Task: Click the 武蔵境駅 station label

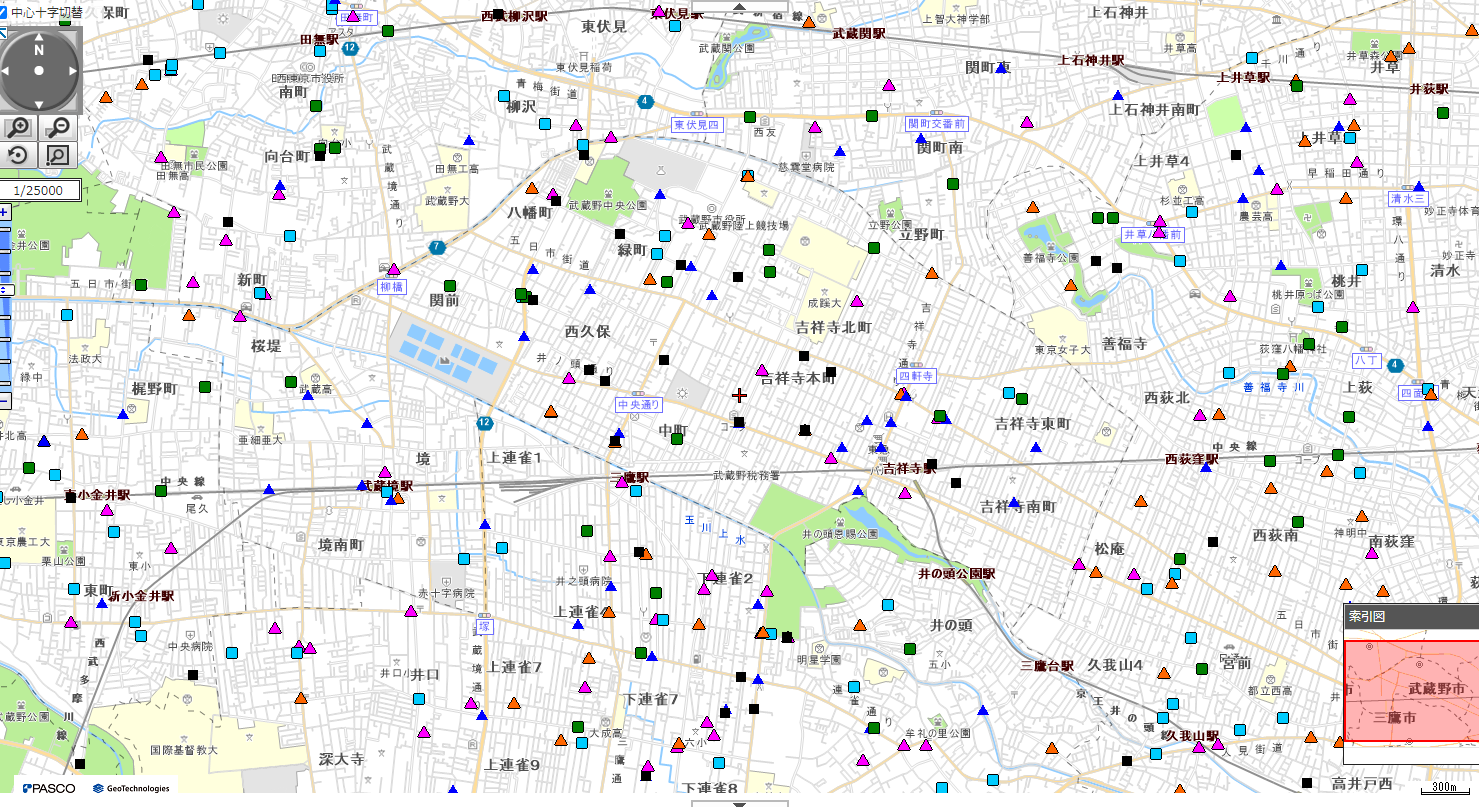Action: (x=386, y=486)
